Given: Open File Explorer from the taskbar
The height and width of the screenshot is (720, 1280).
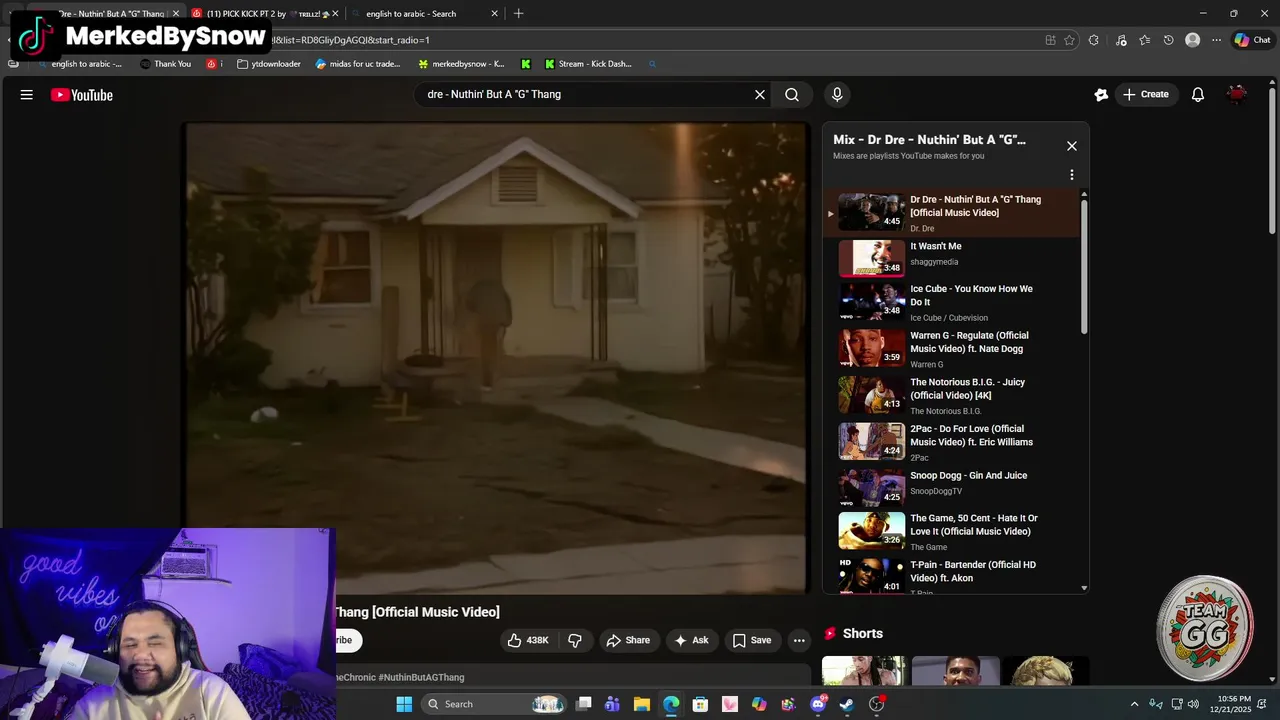Looking at the screenshot, I should (x=642, y=704).
